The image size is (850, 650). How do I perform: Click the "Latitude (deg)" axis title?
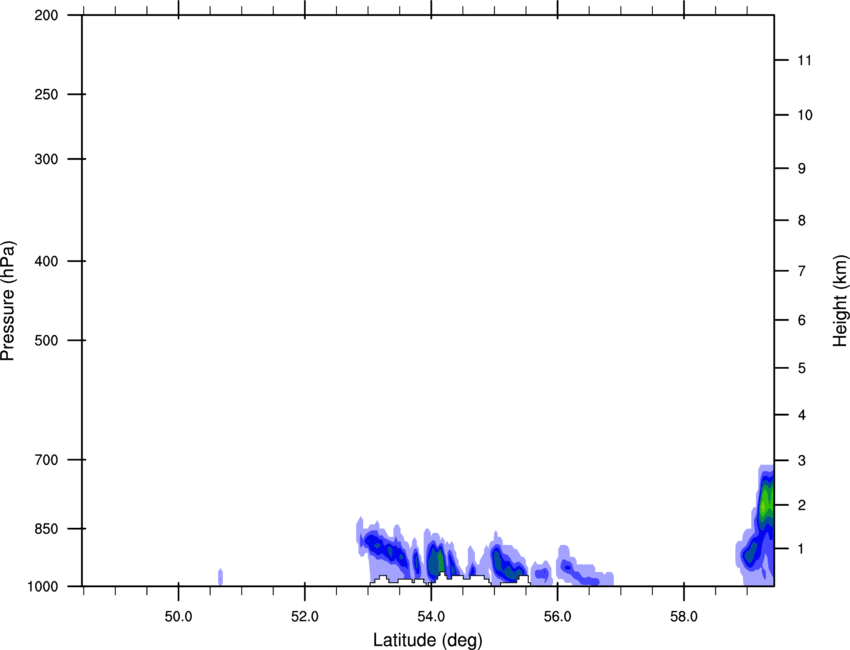pos(427,638)
